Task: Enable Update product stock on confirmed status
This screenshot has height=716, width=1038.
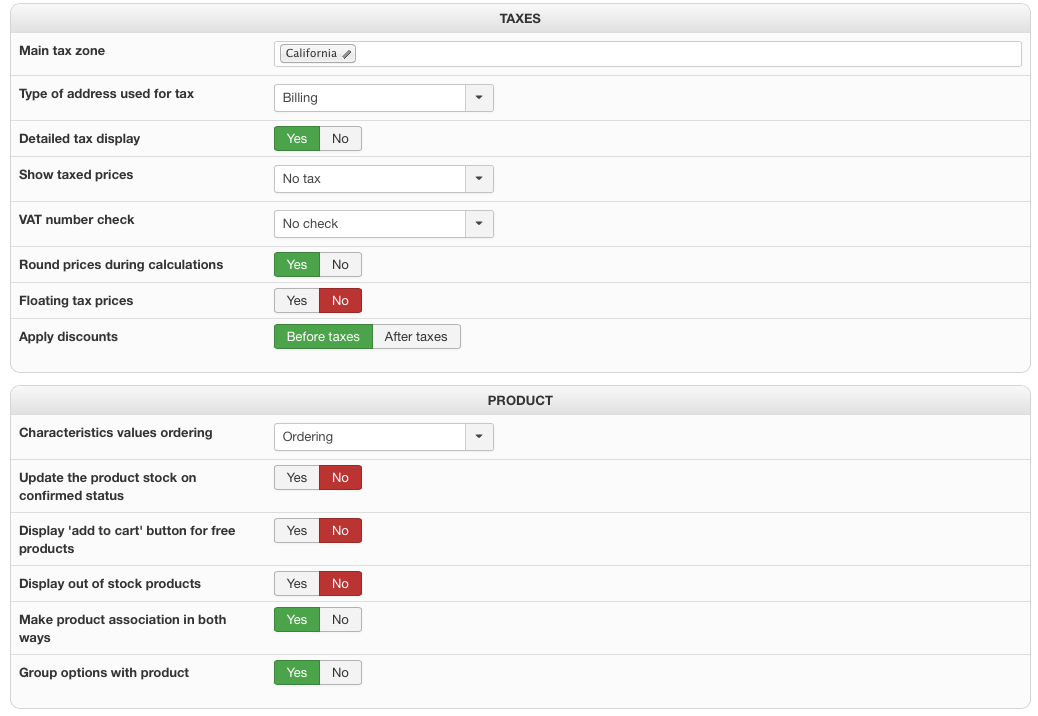Action: coord(297,478)
